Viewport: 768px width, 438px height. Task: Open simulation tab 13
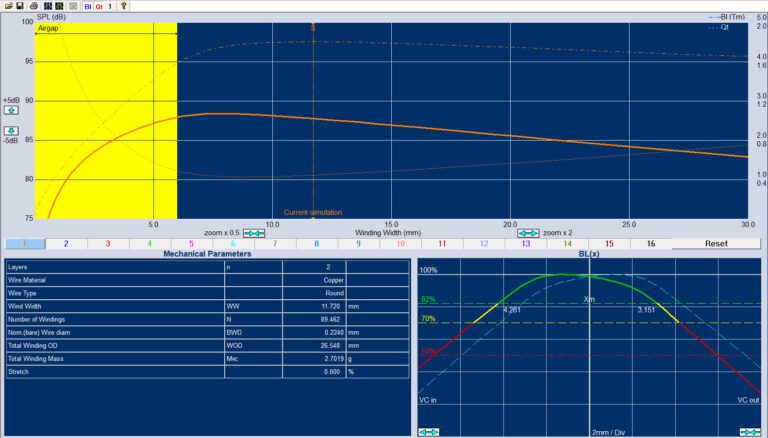(525, 243)
